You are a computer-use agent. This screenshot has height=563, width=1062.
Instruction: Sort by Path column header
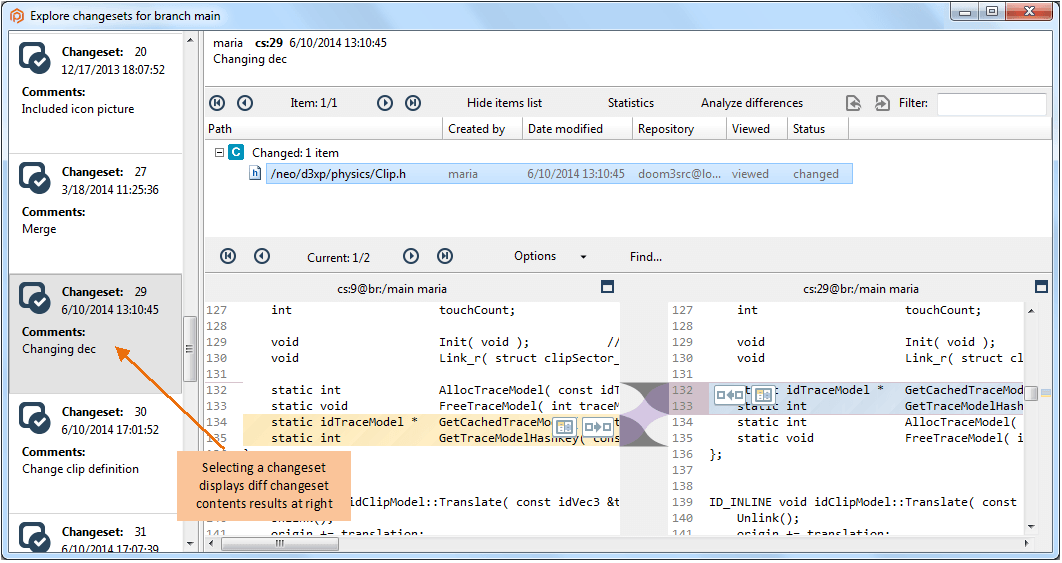[x=324, y=129]
